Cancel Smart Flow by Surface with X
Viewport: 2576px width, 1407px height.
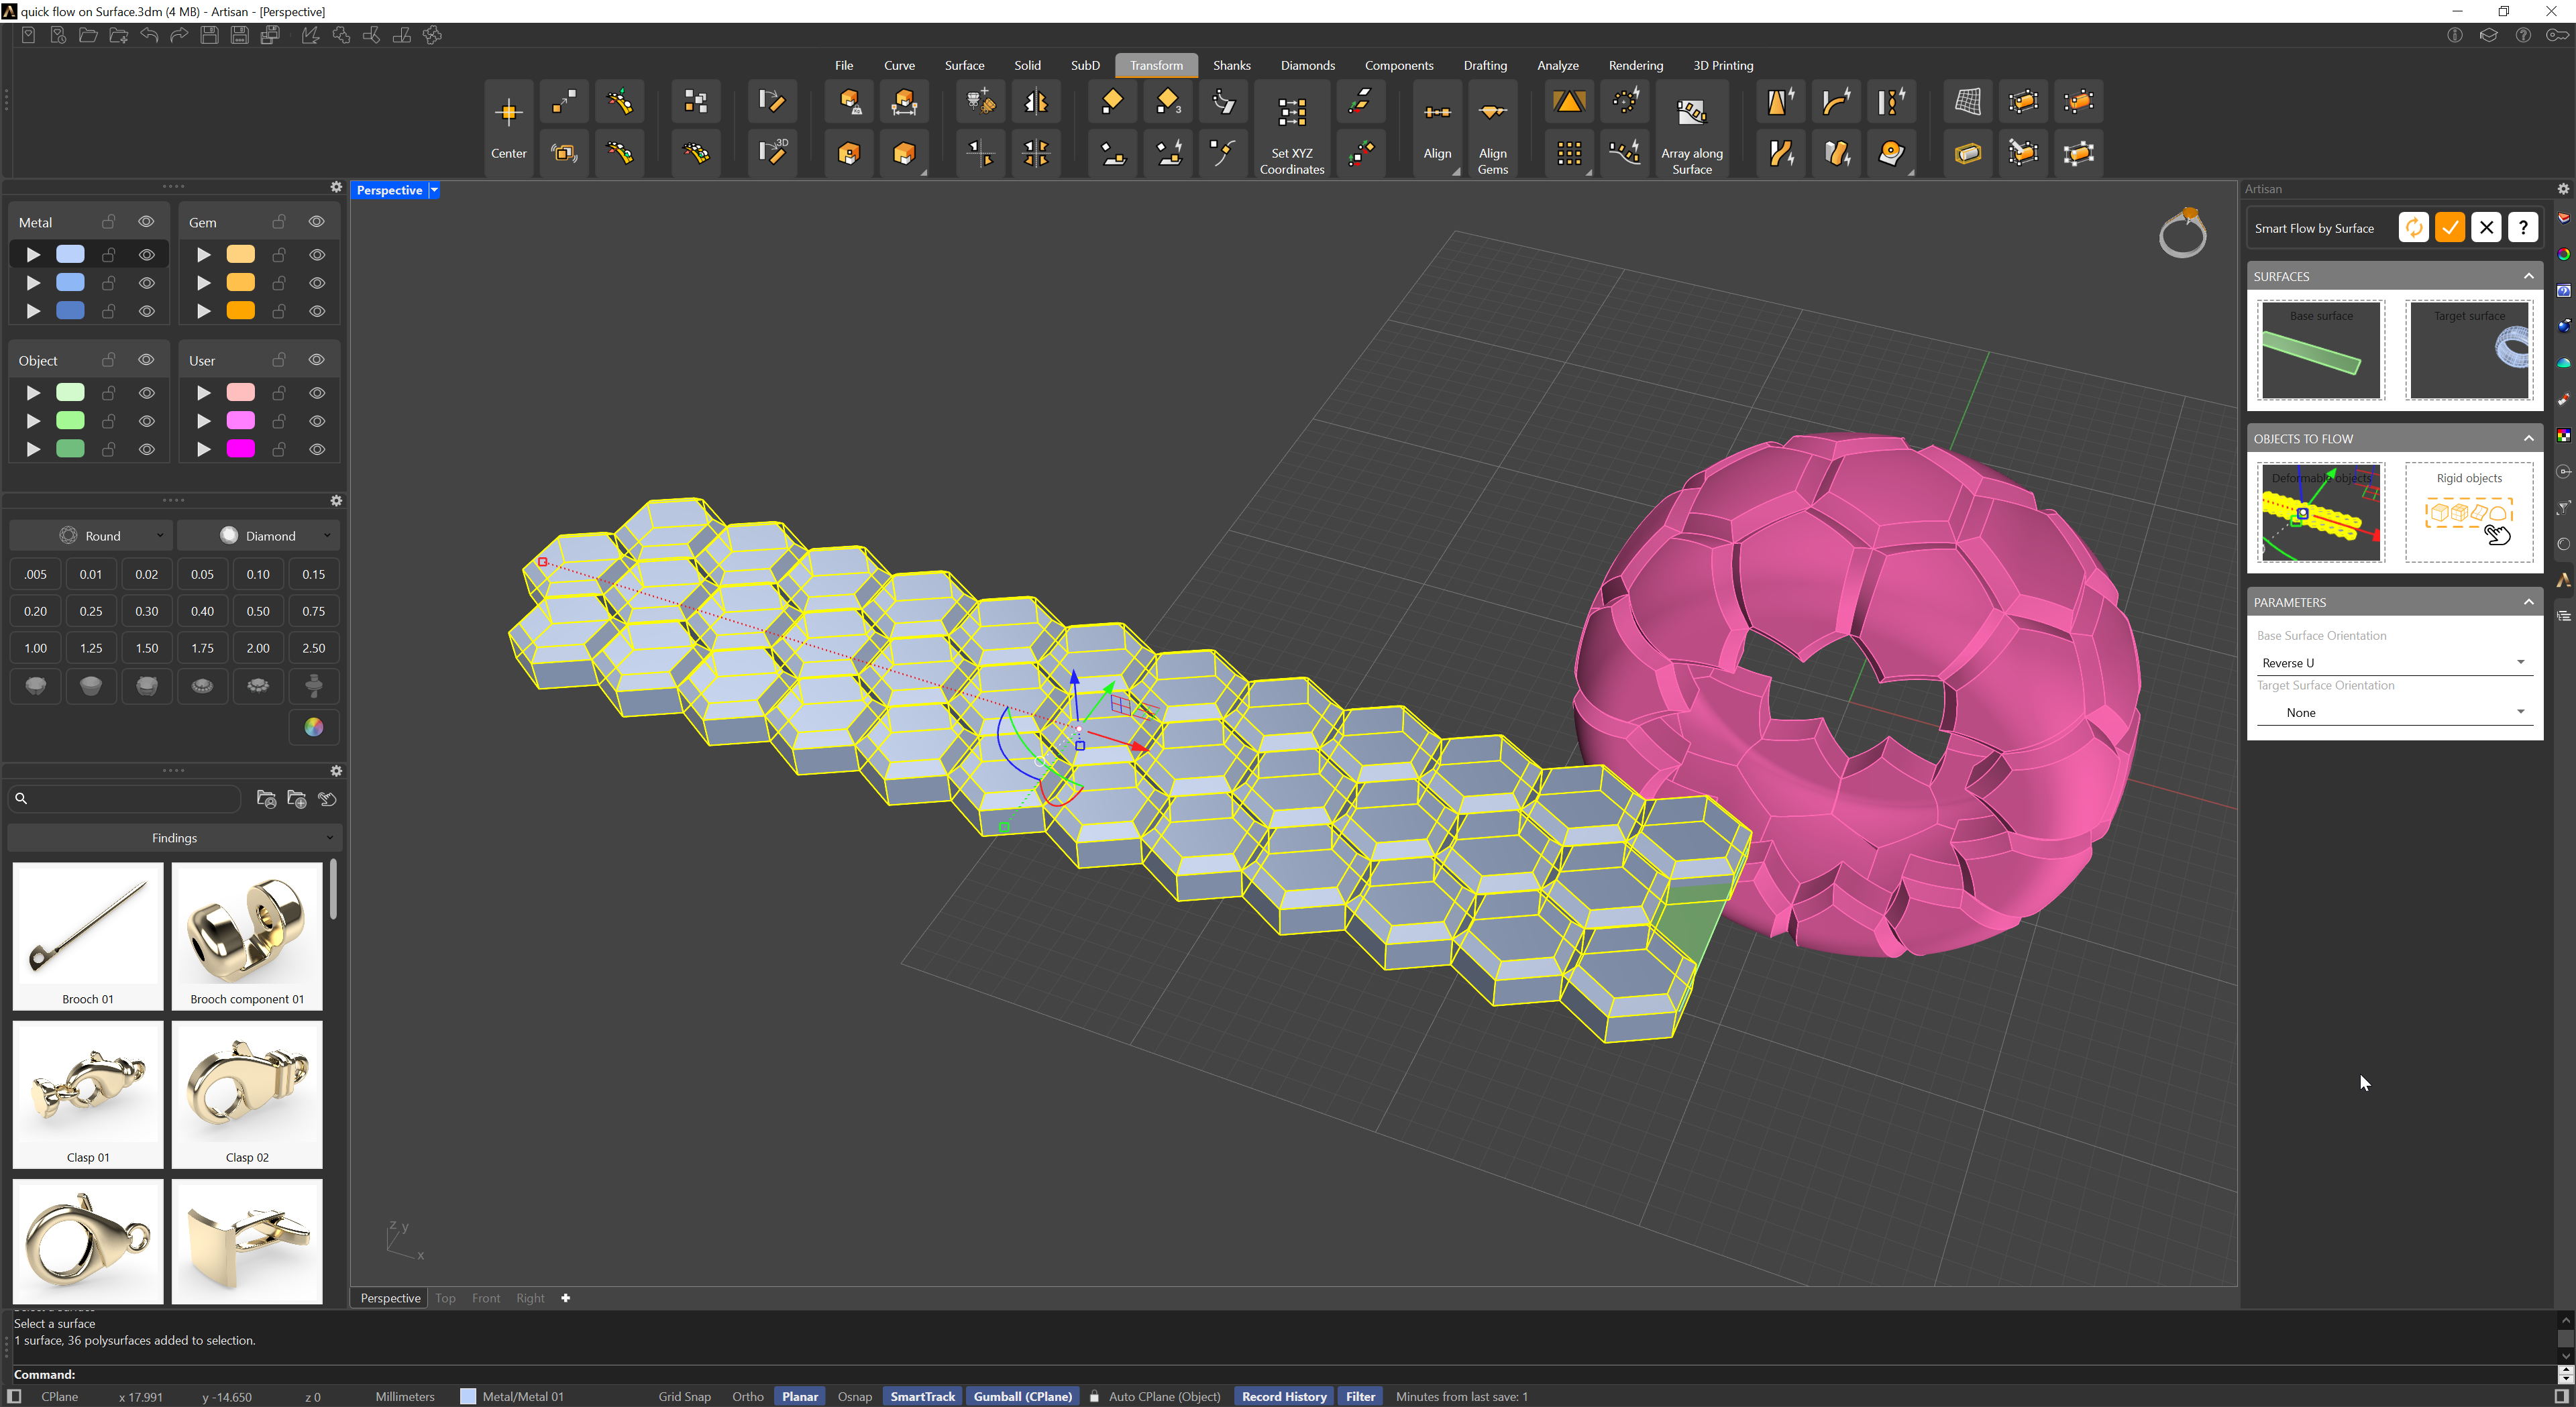(2486, 228)
